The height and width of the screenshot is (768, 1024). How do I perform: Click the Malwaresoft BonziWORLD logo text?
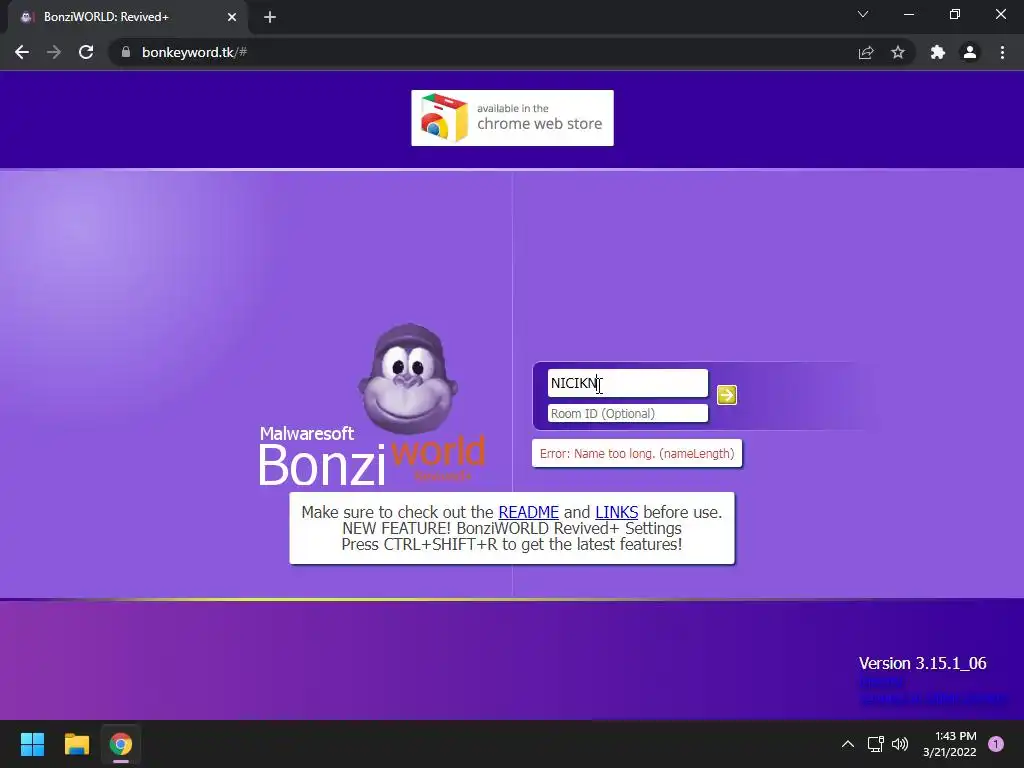tap(372, 458)
